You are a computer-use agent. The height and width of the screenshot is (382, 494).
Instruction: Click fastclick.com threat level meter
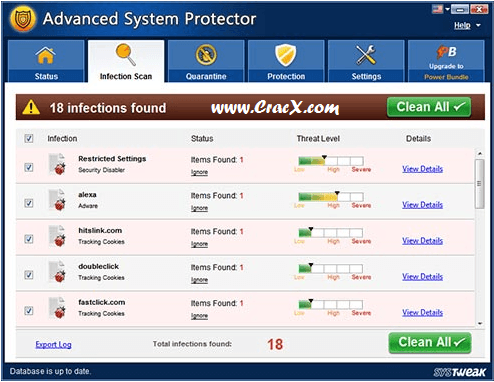pyautogui.click(x=331, y=305)
